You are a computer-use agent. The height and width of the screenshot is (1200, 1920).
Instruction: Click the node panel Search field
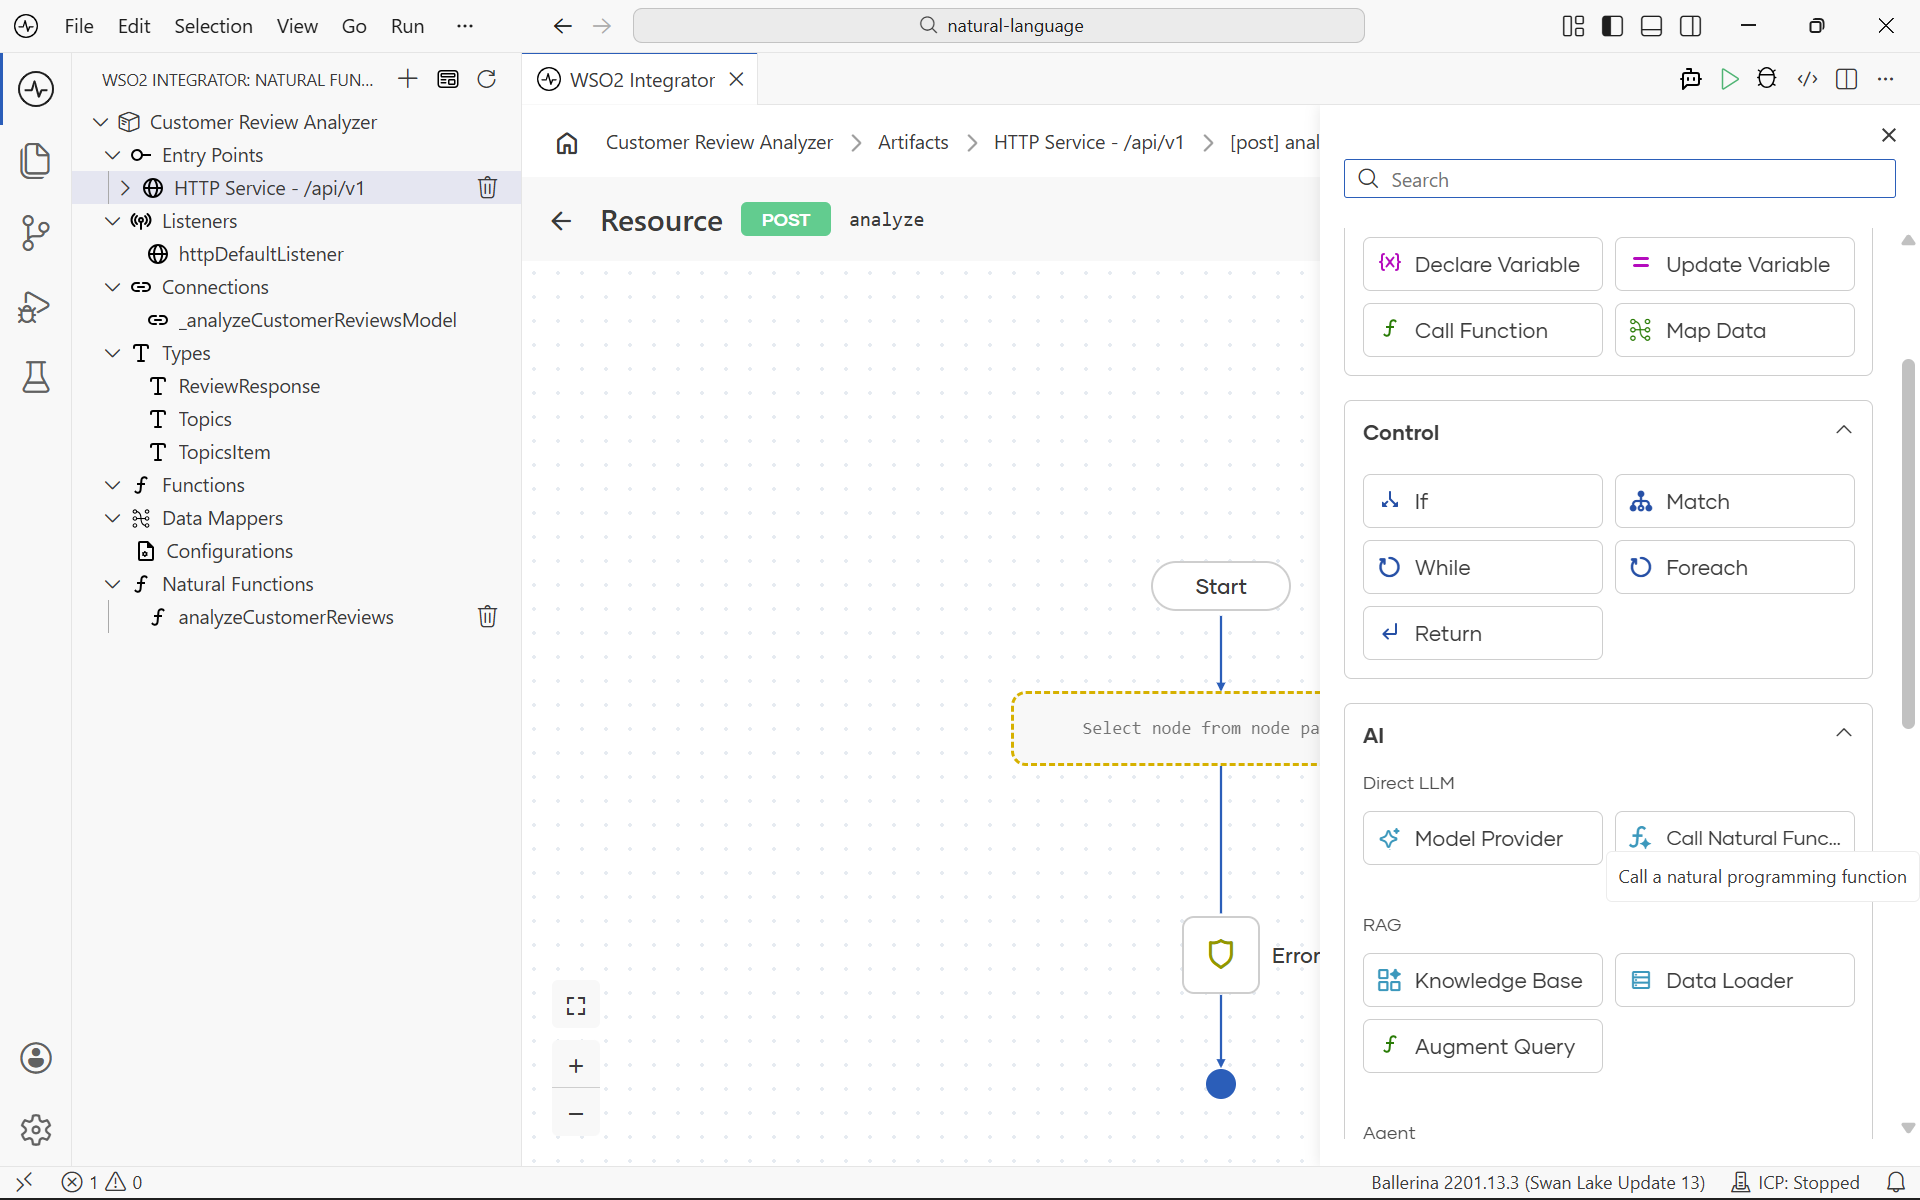[1619, 179]
